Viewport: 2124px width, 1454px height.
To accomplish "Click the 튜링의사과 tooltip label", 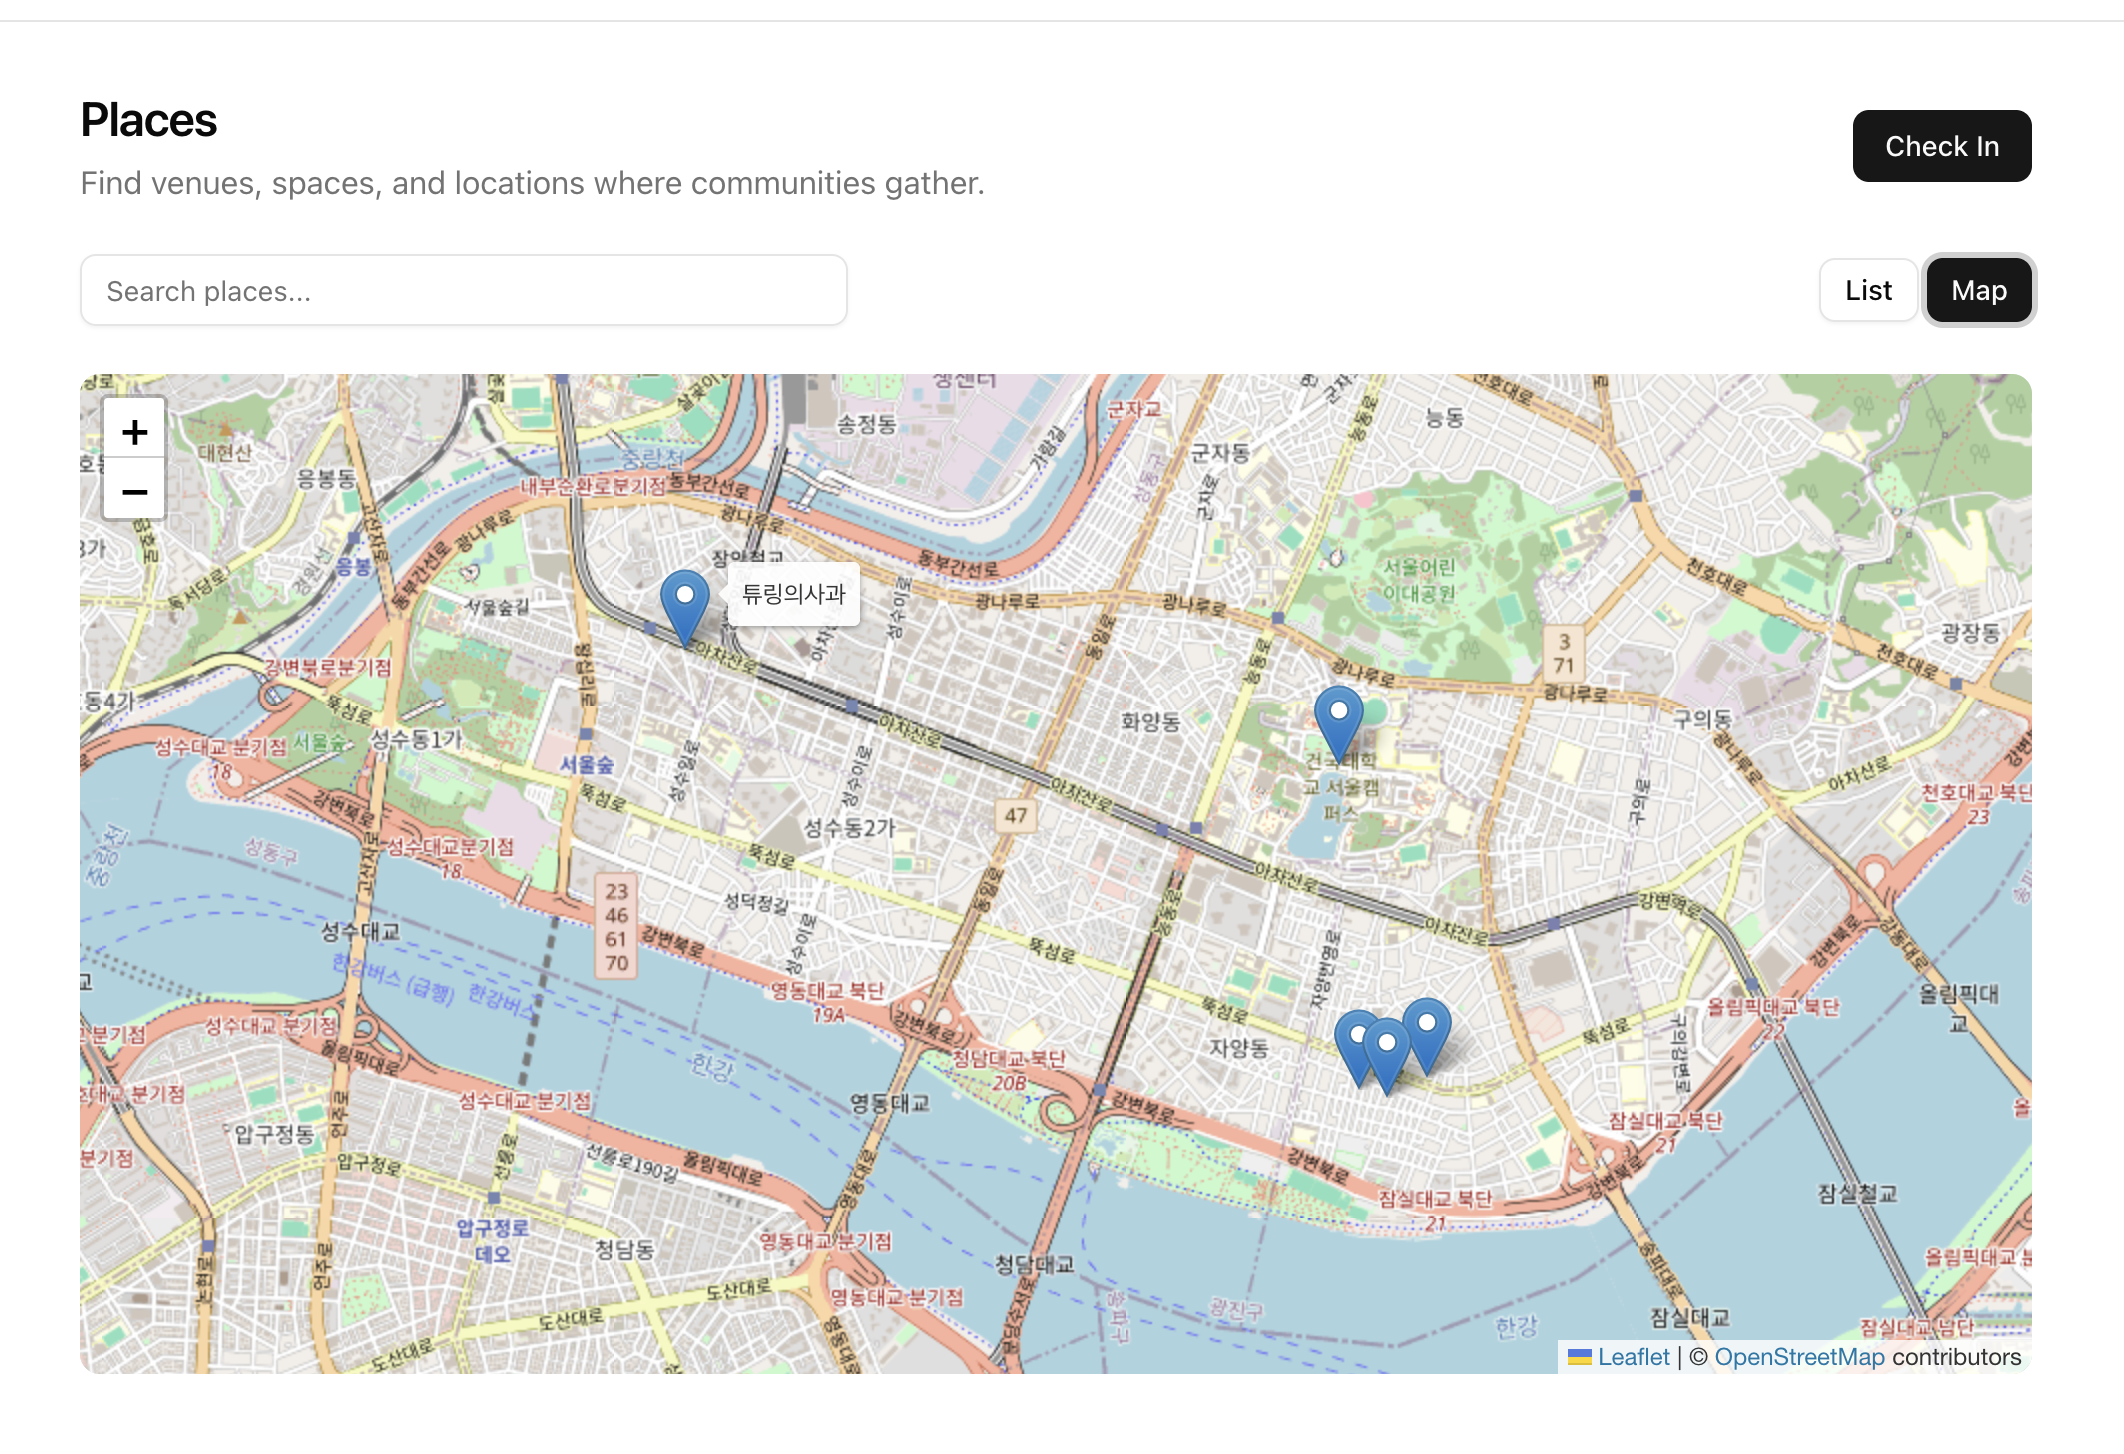I will [x=793, y=594].
